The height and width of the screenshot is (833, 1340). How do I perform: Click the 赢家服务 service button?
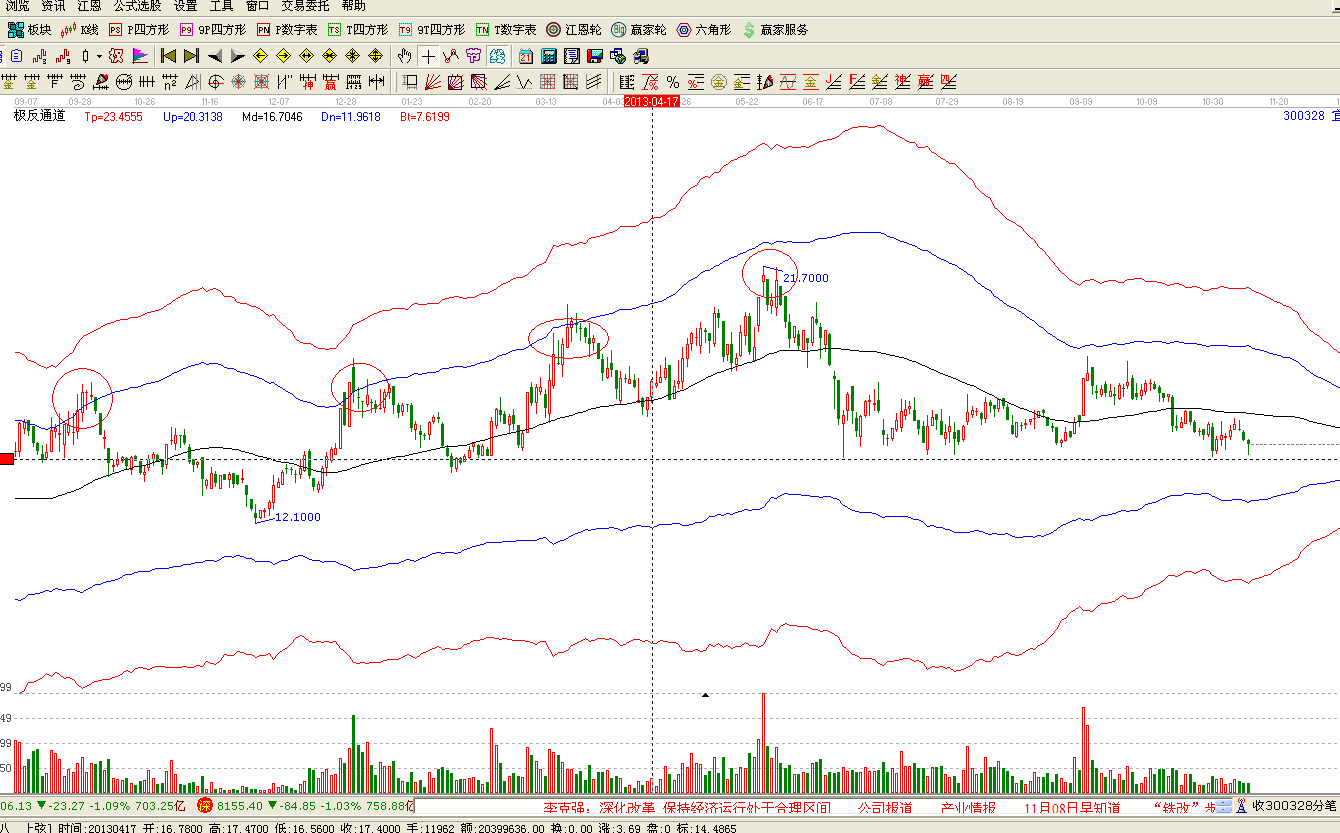coord(775,30)
